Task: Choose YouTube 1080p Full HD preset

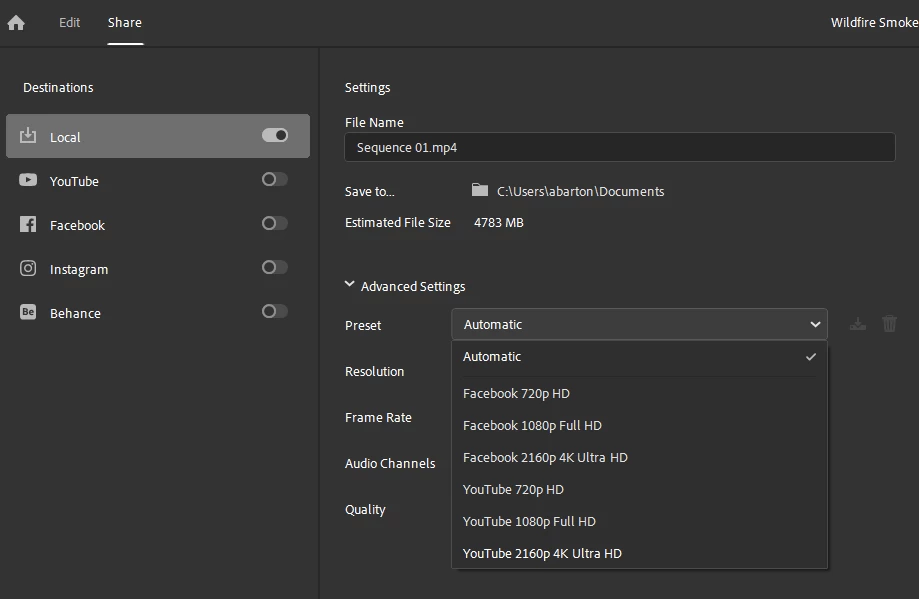Action: pos(529,521)
